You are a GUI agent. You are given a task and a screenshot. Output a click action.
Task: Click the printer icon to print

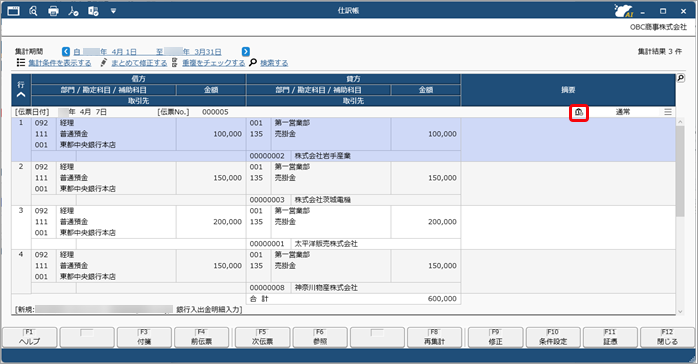[x=53, y=11]
